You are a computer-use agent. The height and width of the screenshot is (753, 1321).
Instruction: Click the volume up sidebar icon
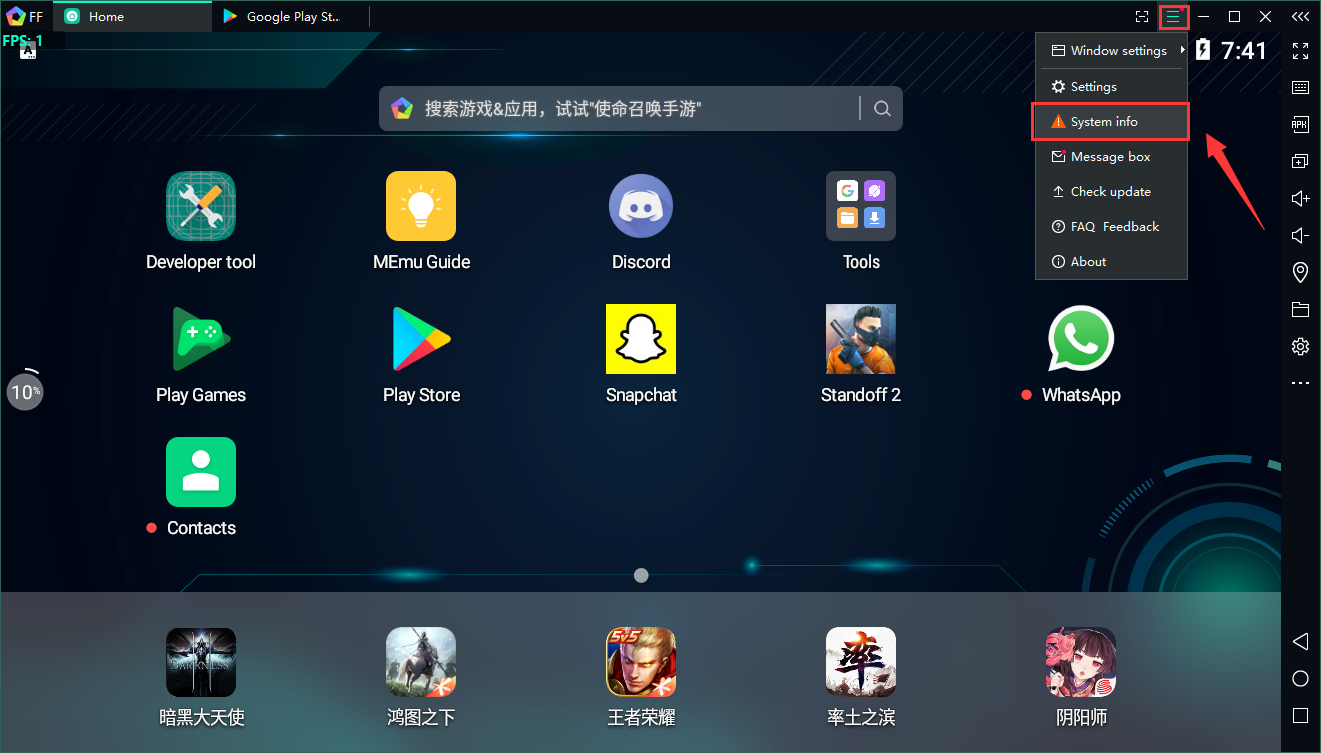click(x=1300, y=199)
